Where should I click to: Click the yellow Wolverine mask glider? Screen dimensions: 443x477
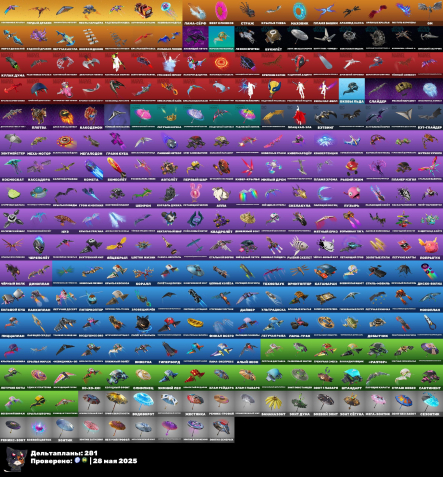(x=273, y=89)
